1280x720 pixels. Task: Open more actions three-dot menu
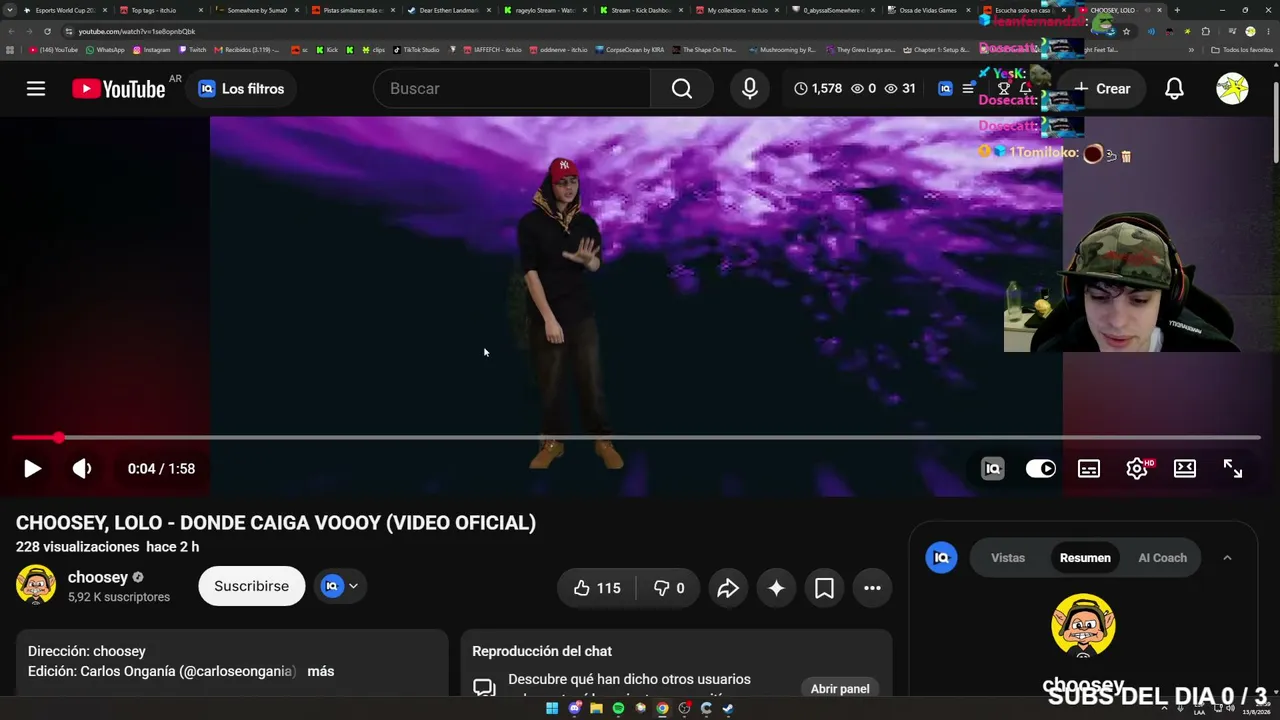[872, 588]
